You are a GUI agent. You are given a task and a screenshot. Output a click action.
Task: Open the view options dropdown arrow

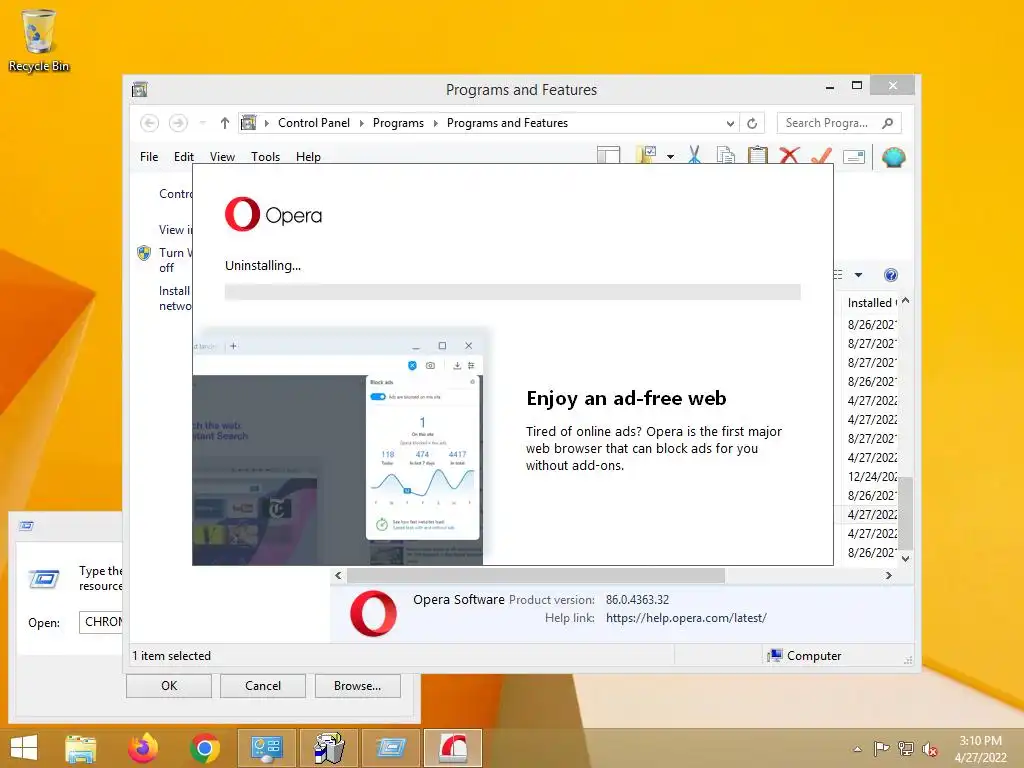coord(858,275)
